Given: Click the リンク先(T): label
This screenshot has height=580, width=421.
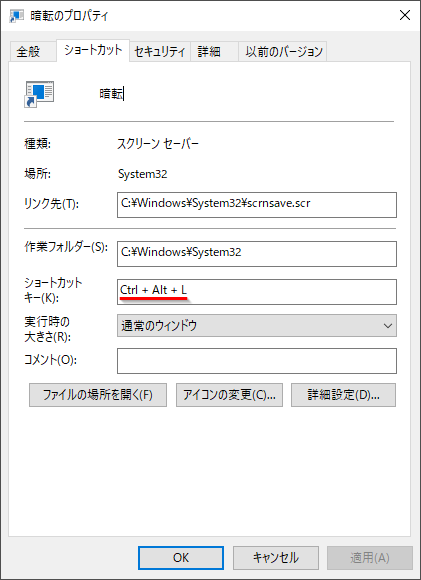Looking at the screenshot, I should pos(51,203).
